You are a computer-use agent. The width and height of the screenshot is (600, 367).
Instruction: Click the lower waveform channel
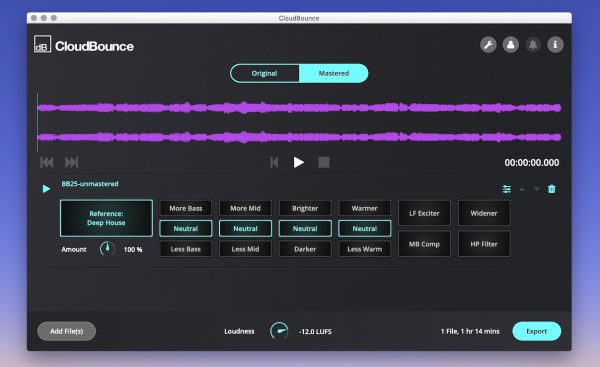point(299,137)
